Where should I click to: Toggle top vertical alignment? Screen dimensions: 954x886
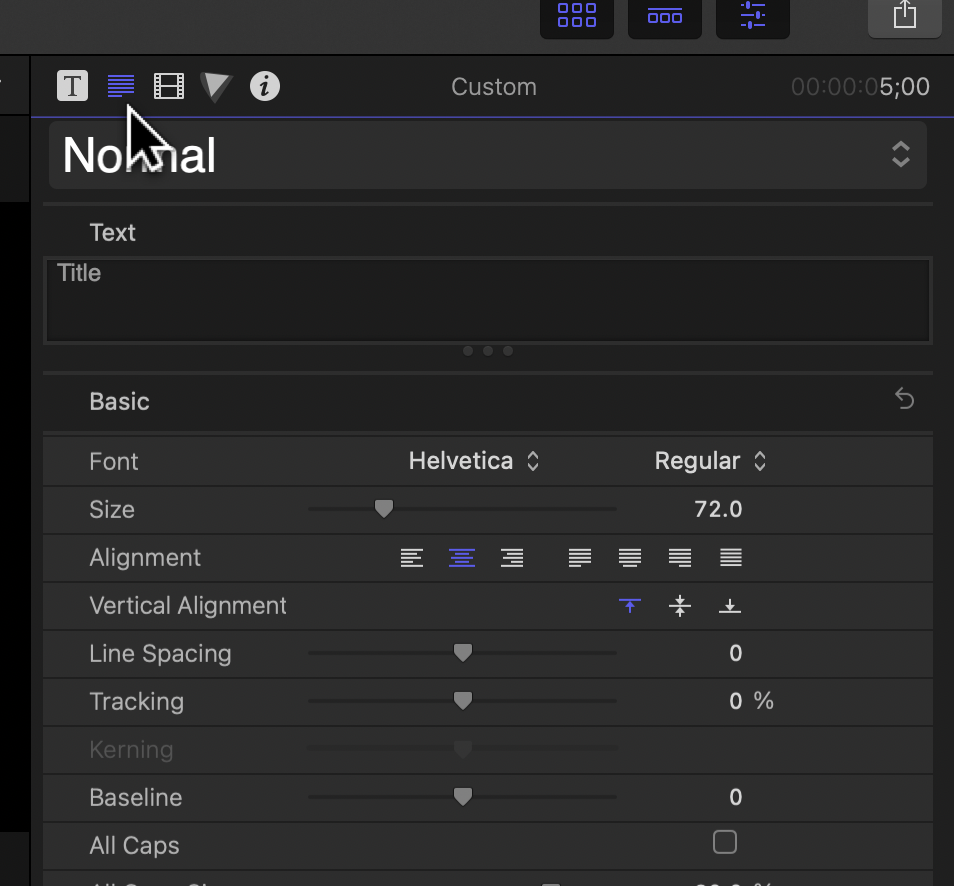[630, 606]
